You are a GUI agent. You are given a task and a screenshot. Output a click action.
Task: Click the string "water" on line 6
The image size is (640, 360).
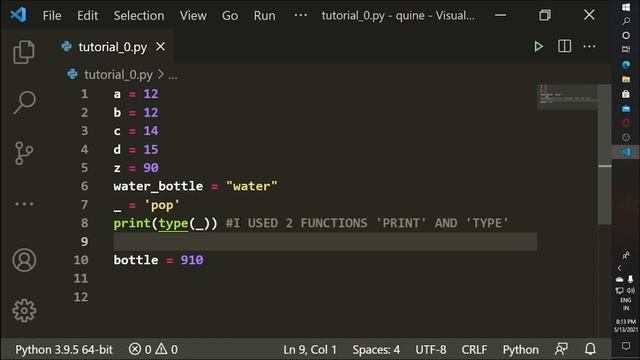tap(251, 186)
